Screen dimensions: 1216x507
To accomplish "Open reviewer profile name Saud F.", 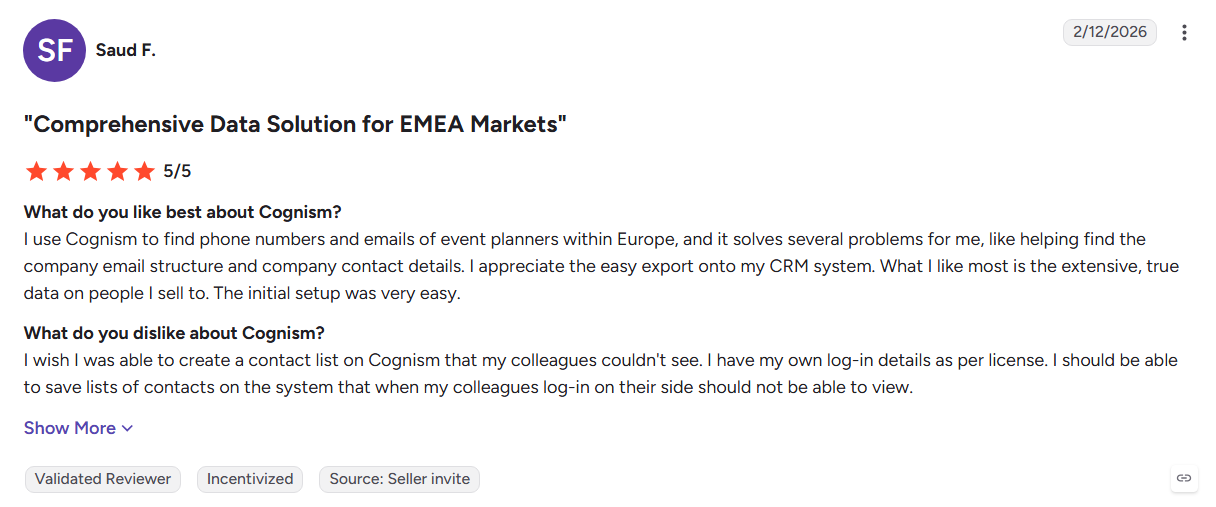I will coord(126,50).
